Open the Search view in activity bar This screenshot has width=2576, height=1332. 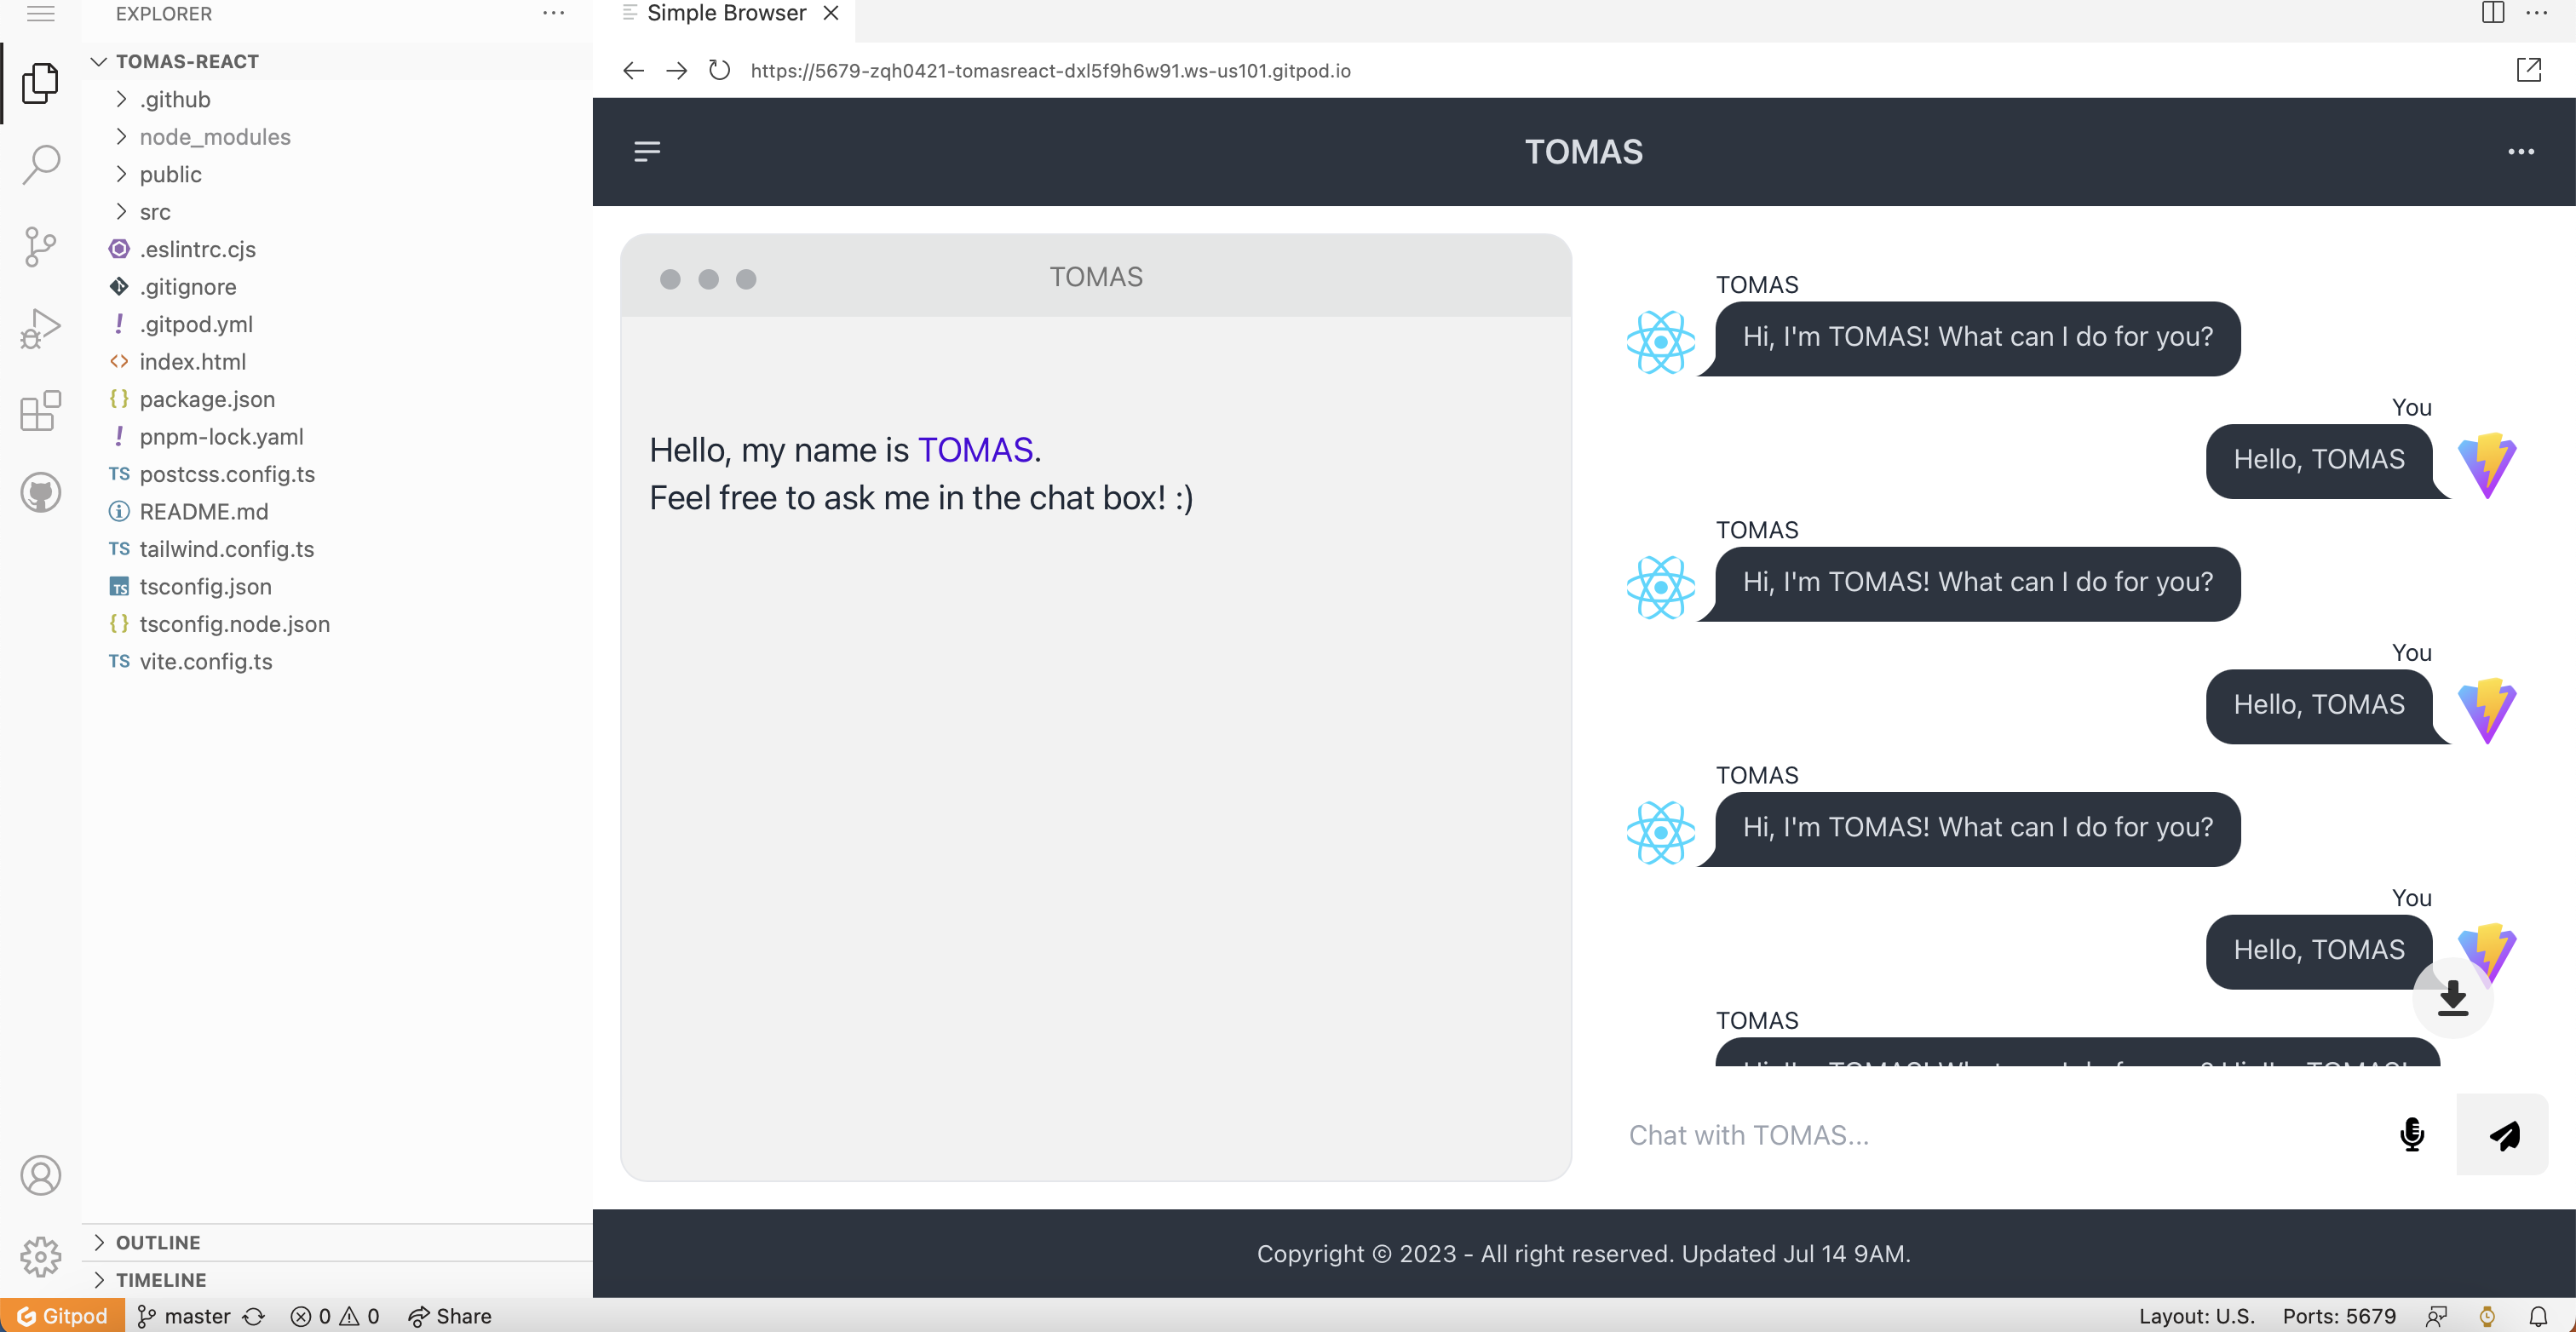tap(41, 164)
